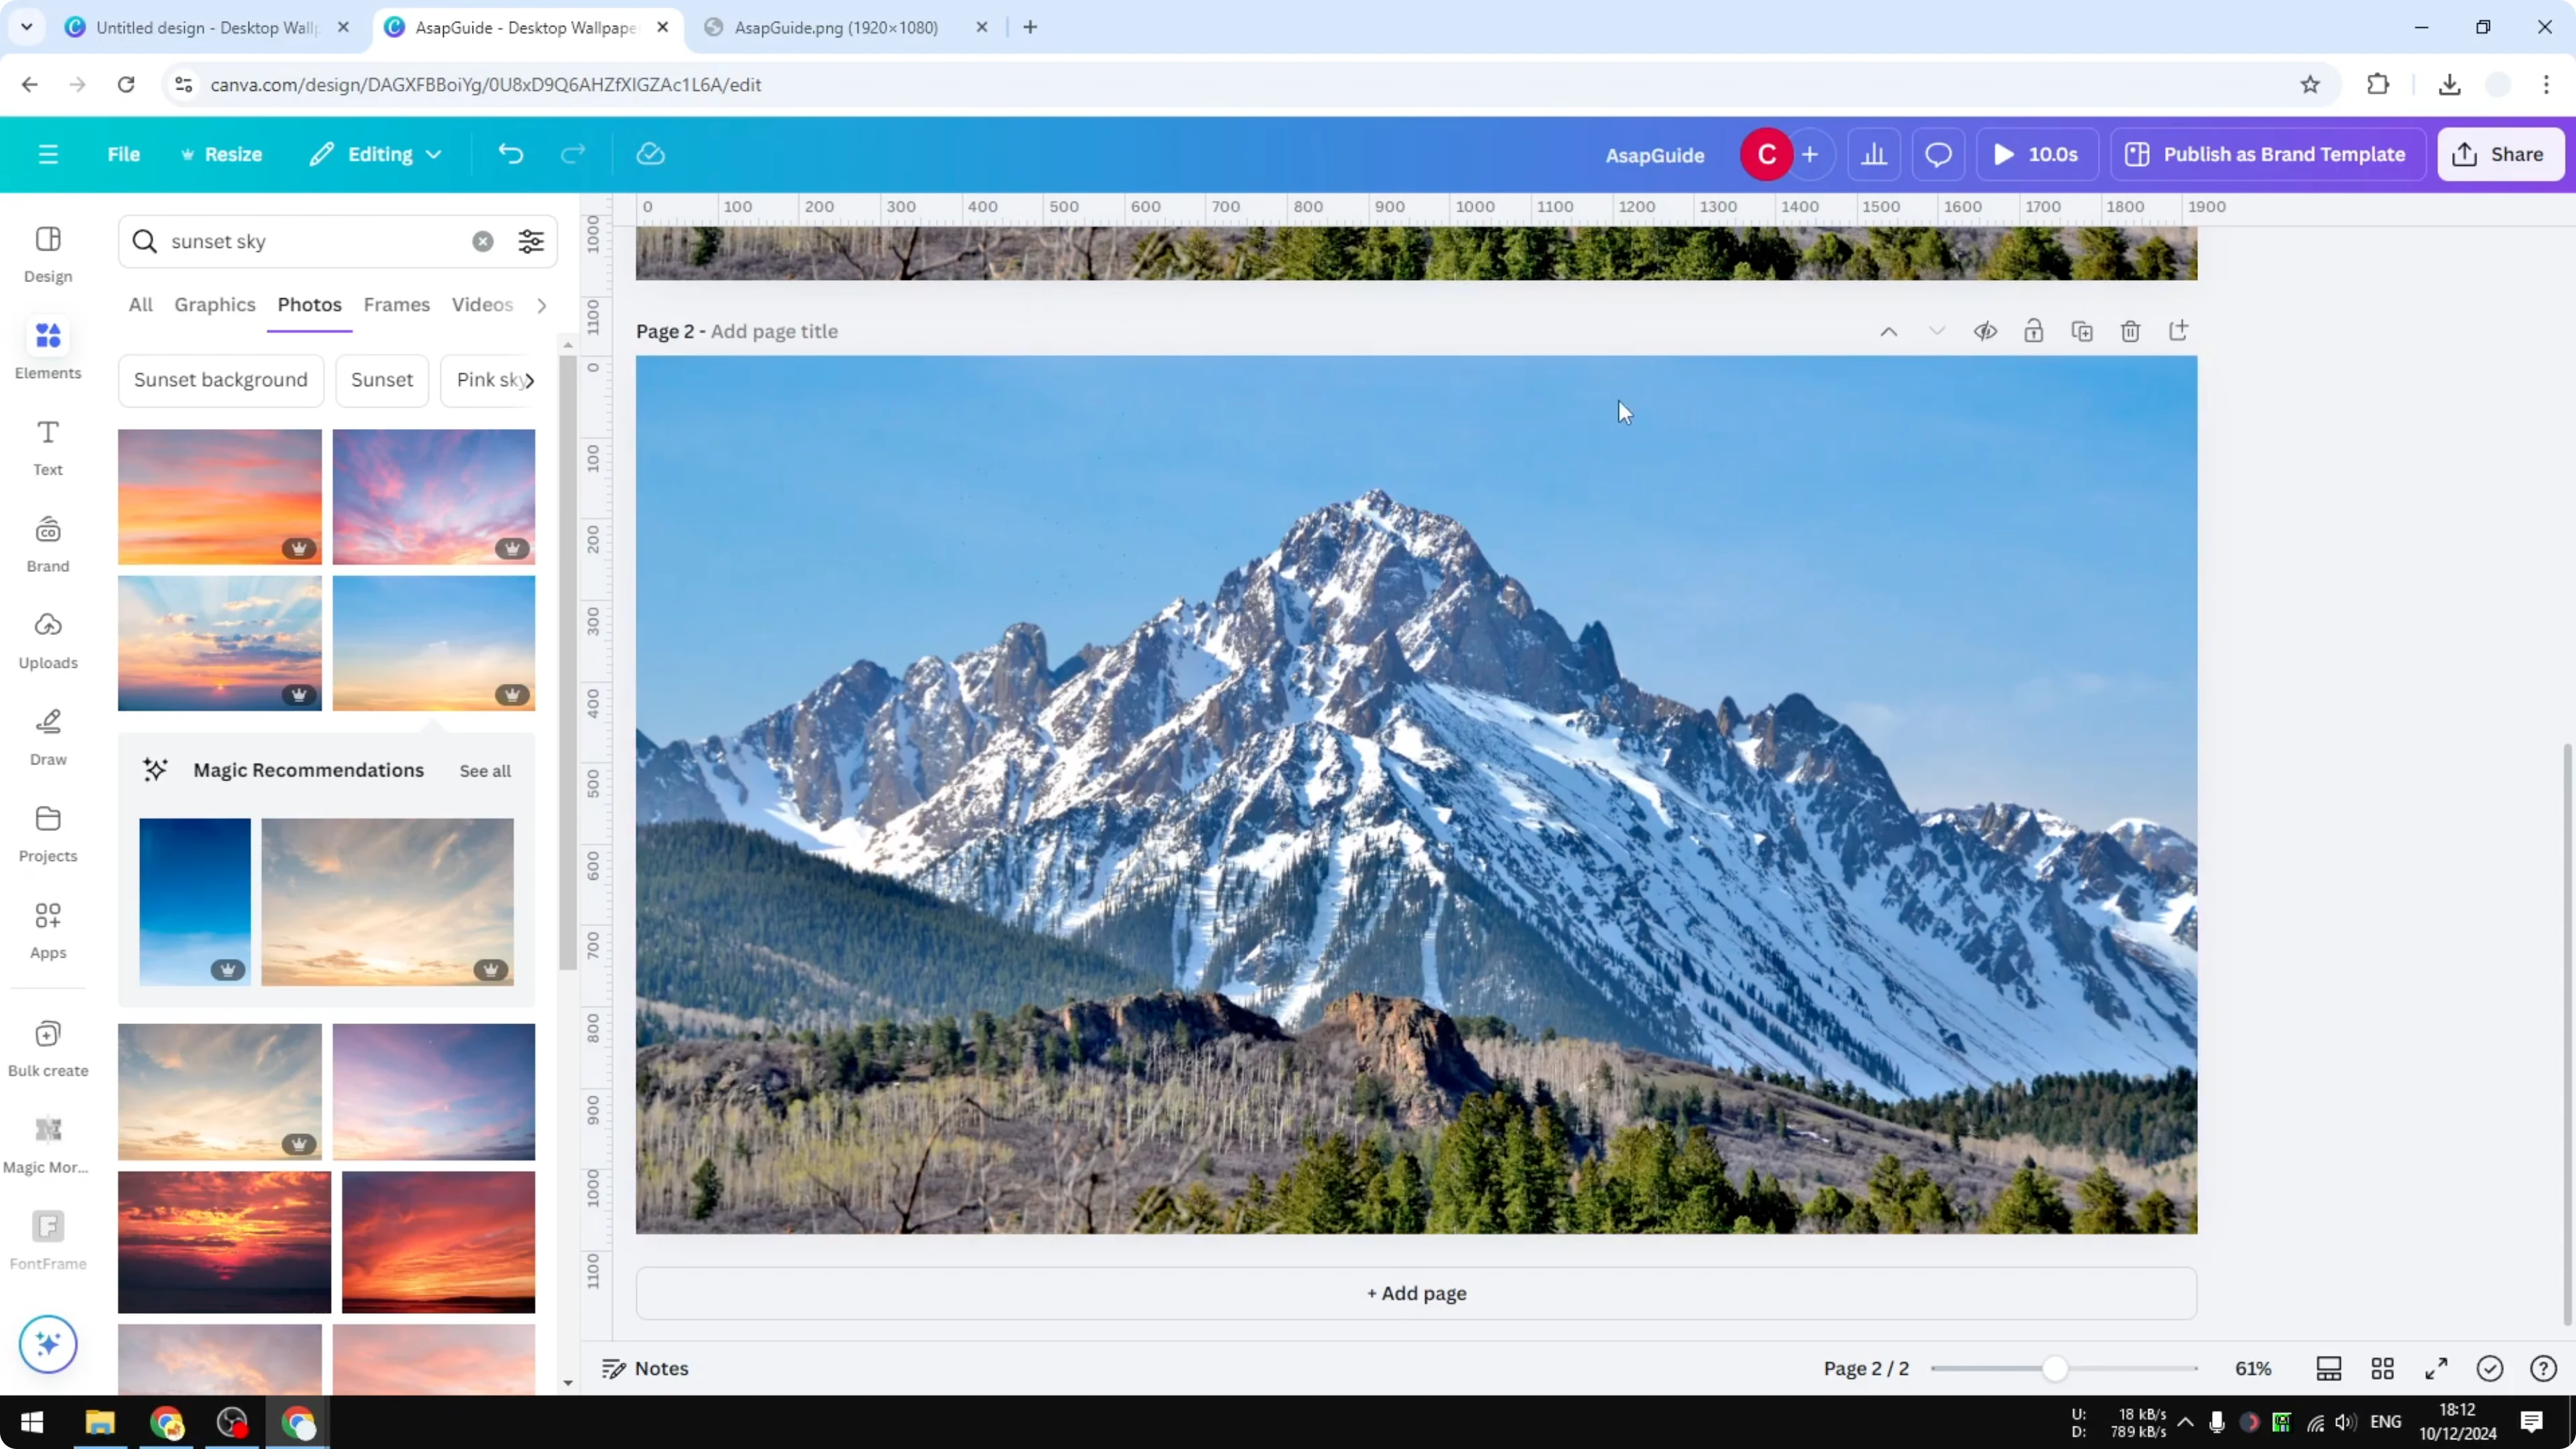Expand more photo categories with the chevron

pos(541,305)
